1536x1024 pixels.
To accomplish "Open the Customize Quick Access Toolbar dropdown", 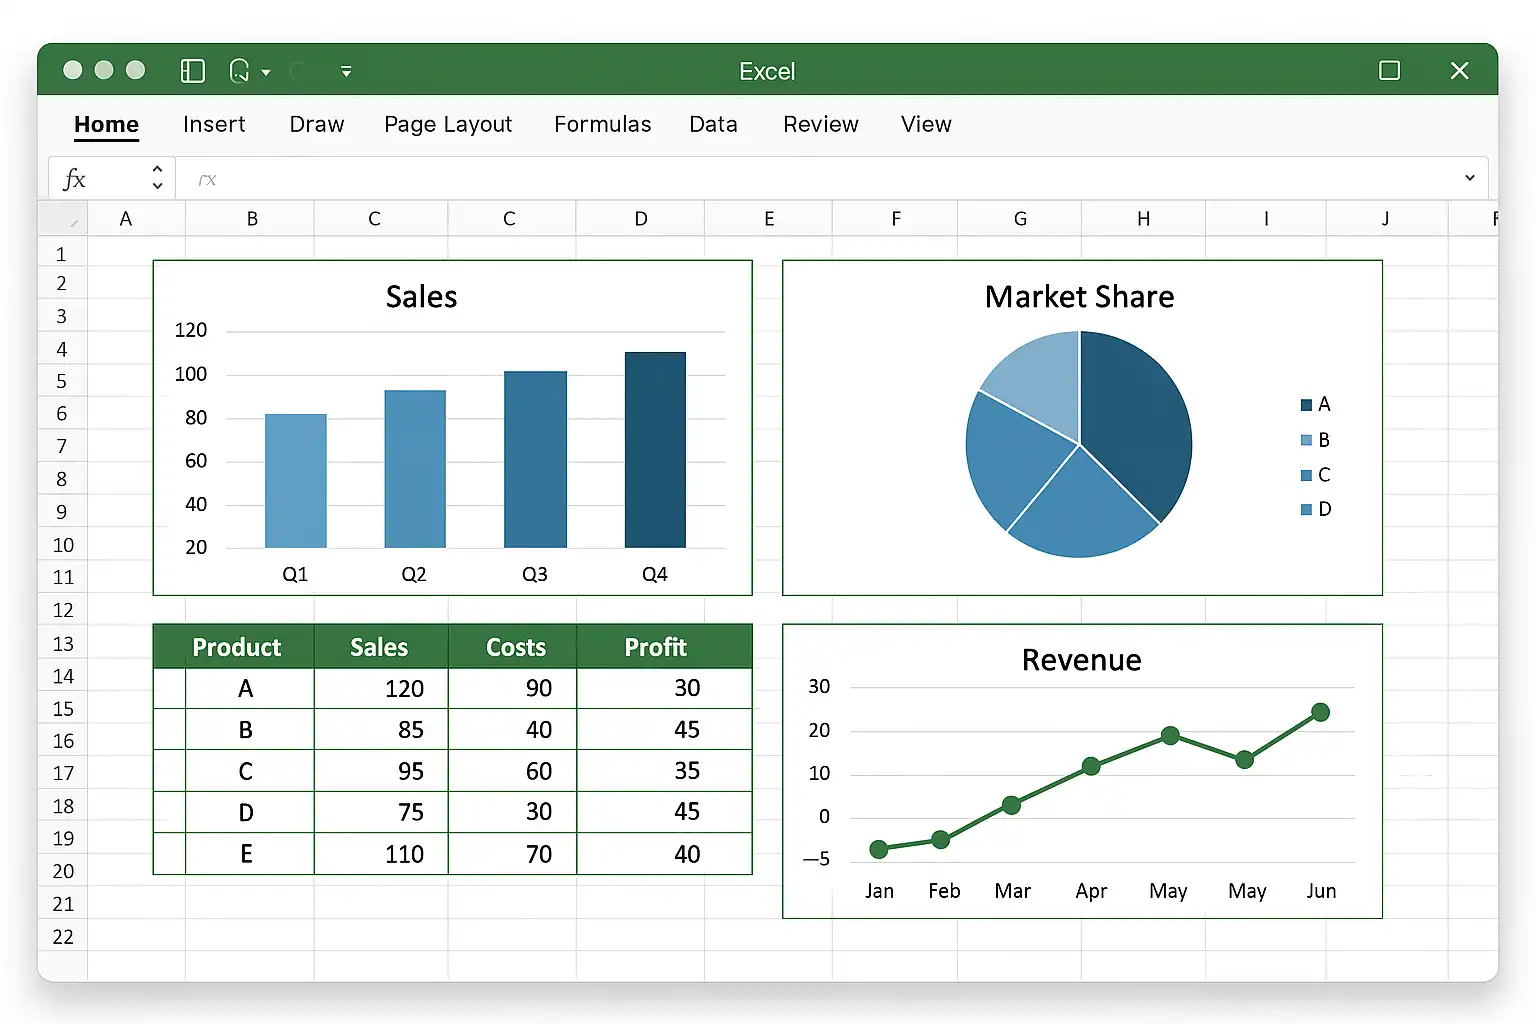I will (346, 72).
